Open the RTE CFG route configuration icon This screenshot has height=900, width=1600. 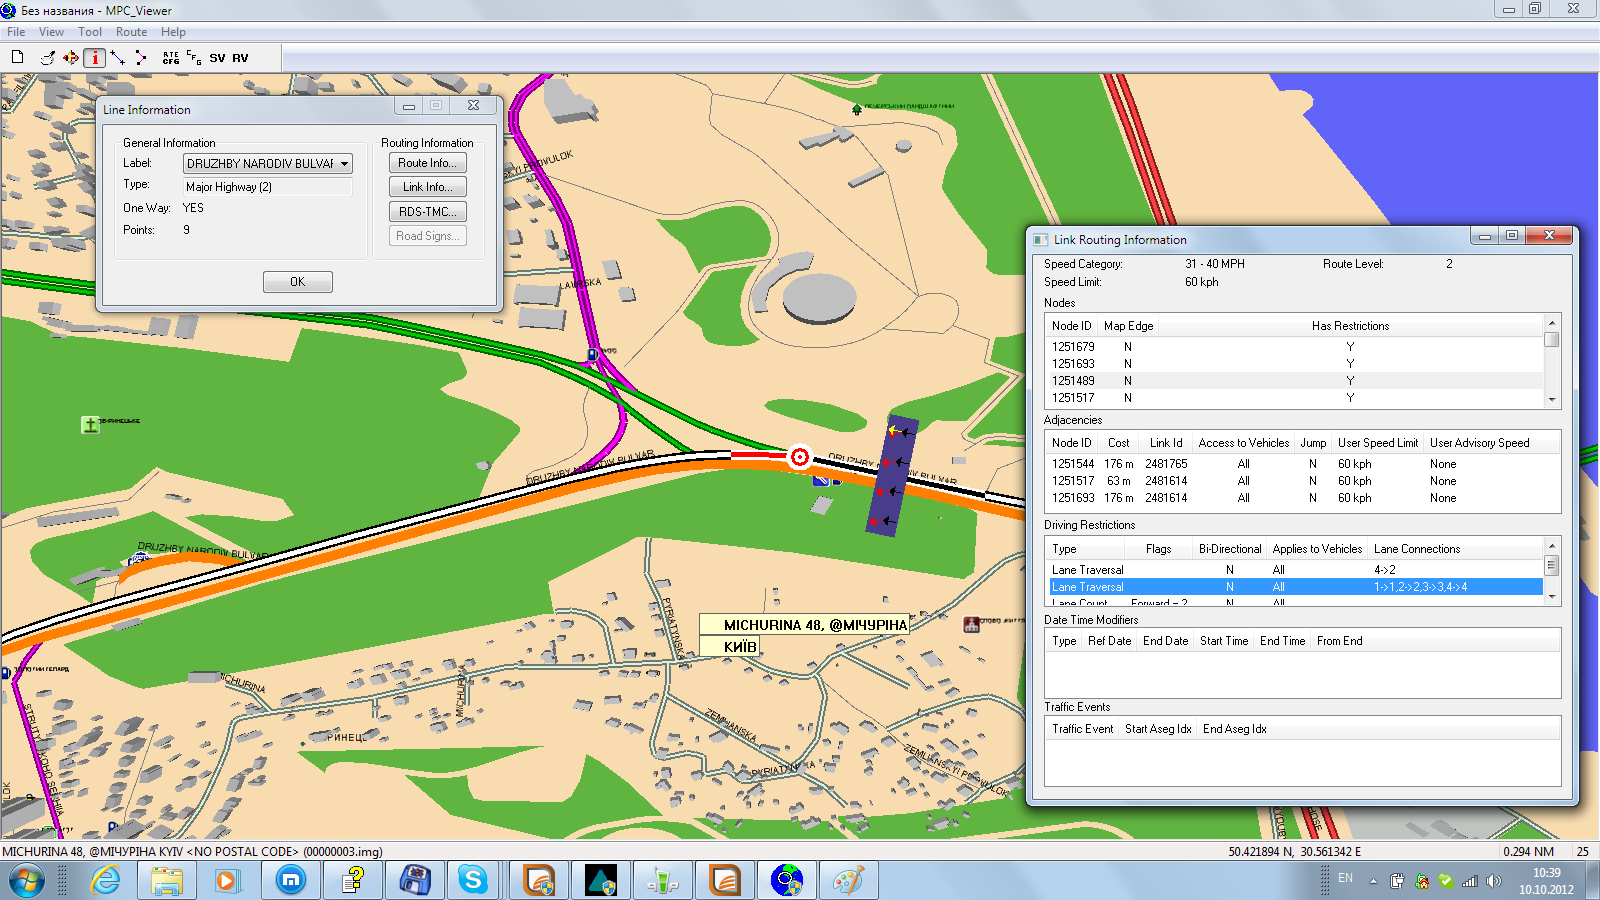pos(171,58)
